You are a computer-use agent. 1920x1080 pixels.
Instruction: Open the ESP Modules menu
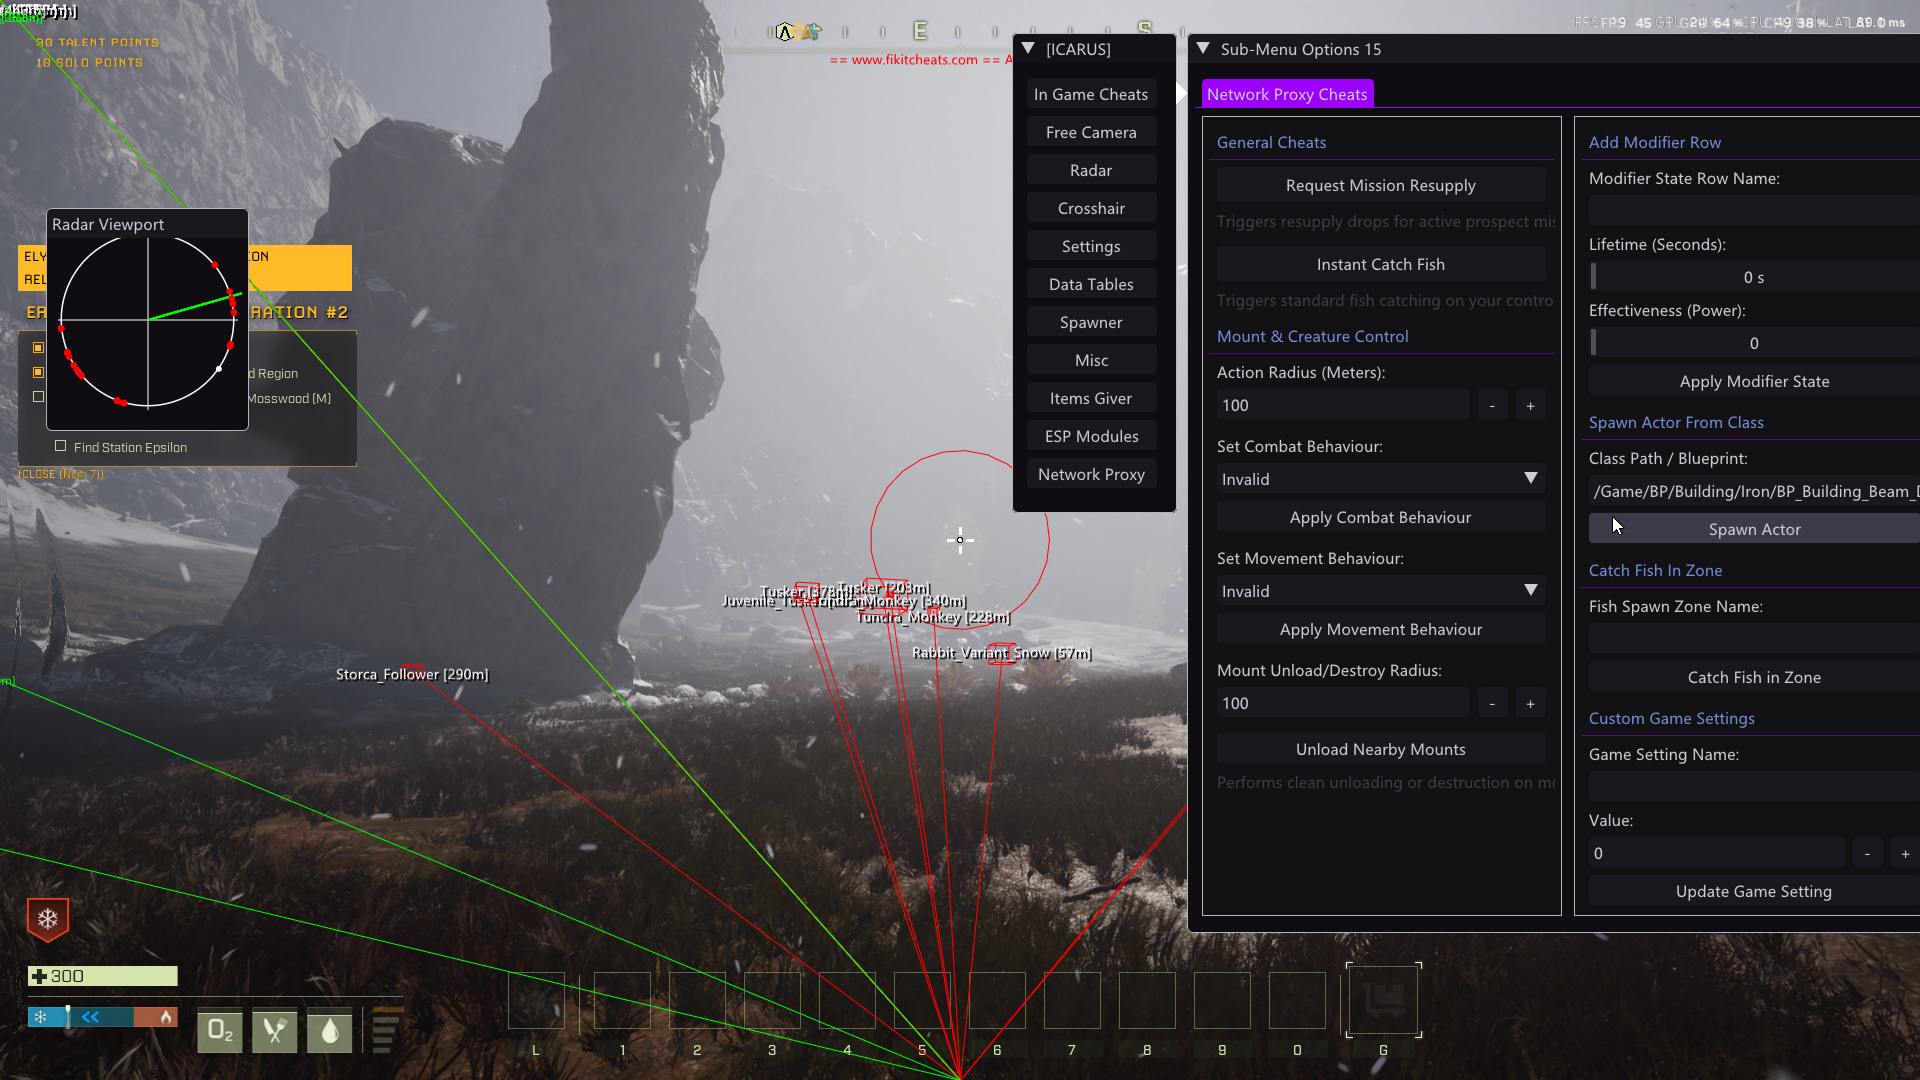click(x=1091, y=436)
